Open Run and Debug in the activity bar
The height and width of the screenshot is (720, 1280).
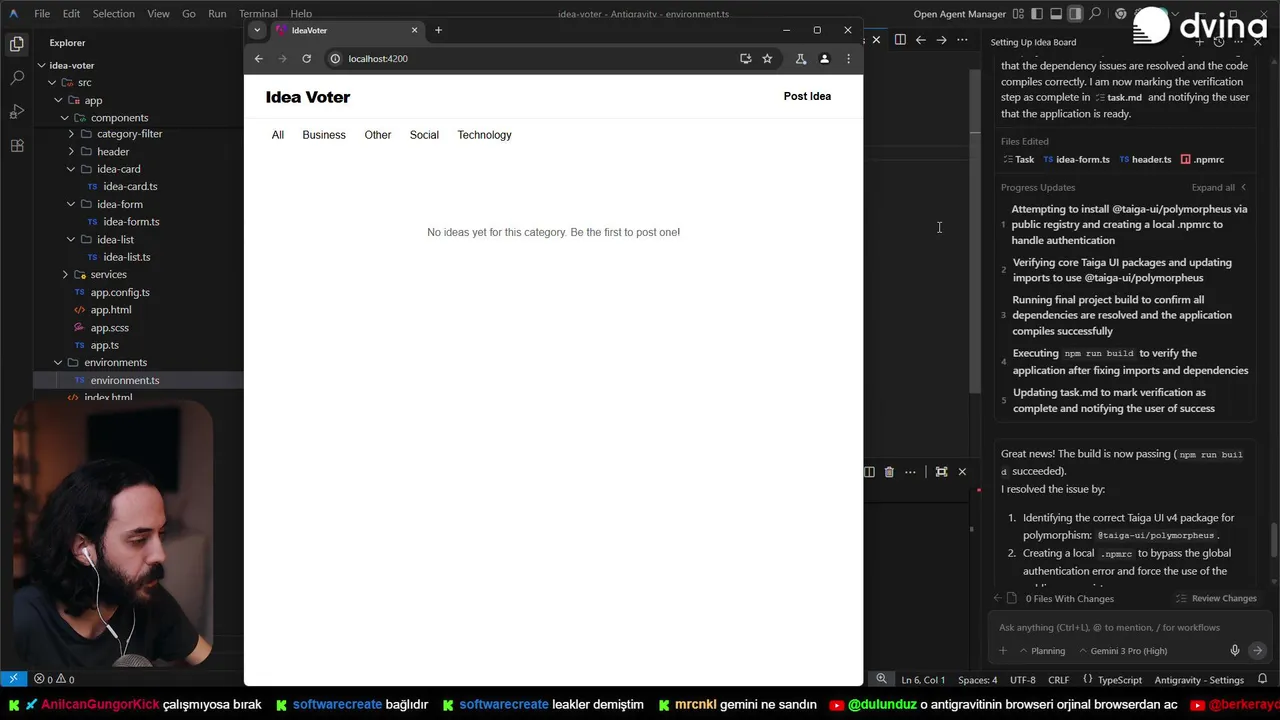click(x=17, y=111)
